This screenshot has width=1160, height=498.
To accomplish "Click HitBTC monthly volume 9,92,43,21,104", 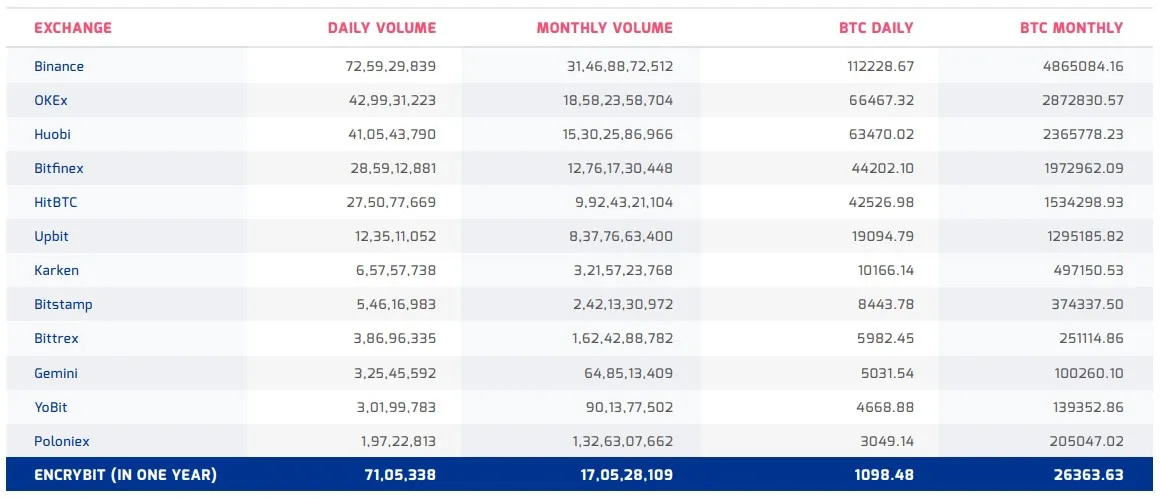I will tap(623, 202).
